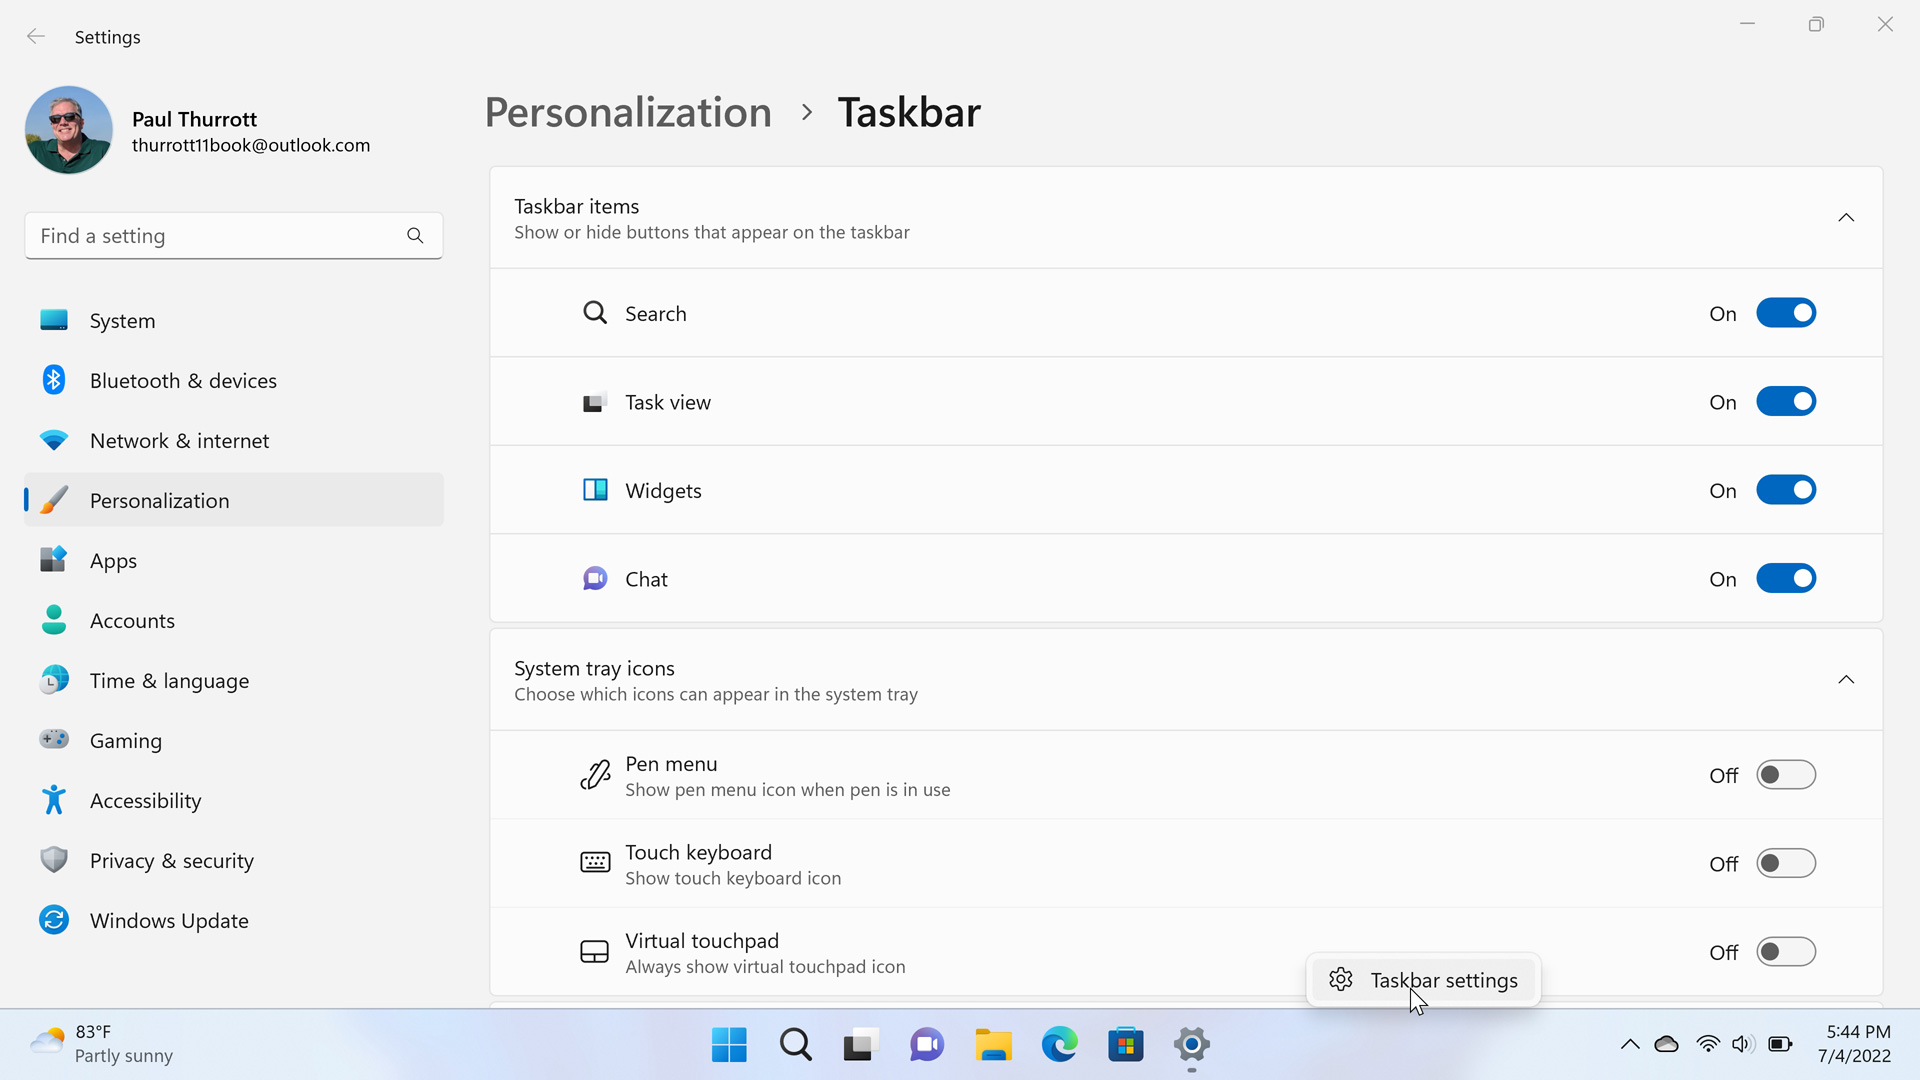Click the Personalization breadcrumb link
Image resolution: width=1920 pixels, height=1080 pixels.
click(x=628, y=112)
